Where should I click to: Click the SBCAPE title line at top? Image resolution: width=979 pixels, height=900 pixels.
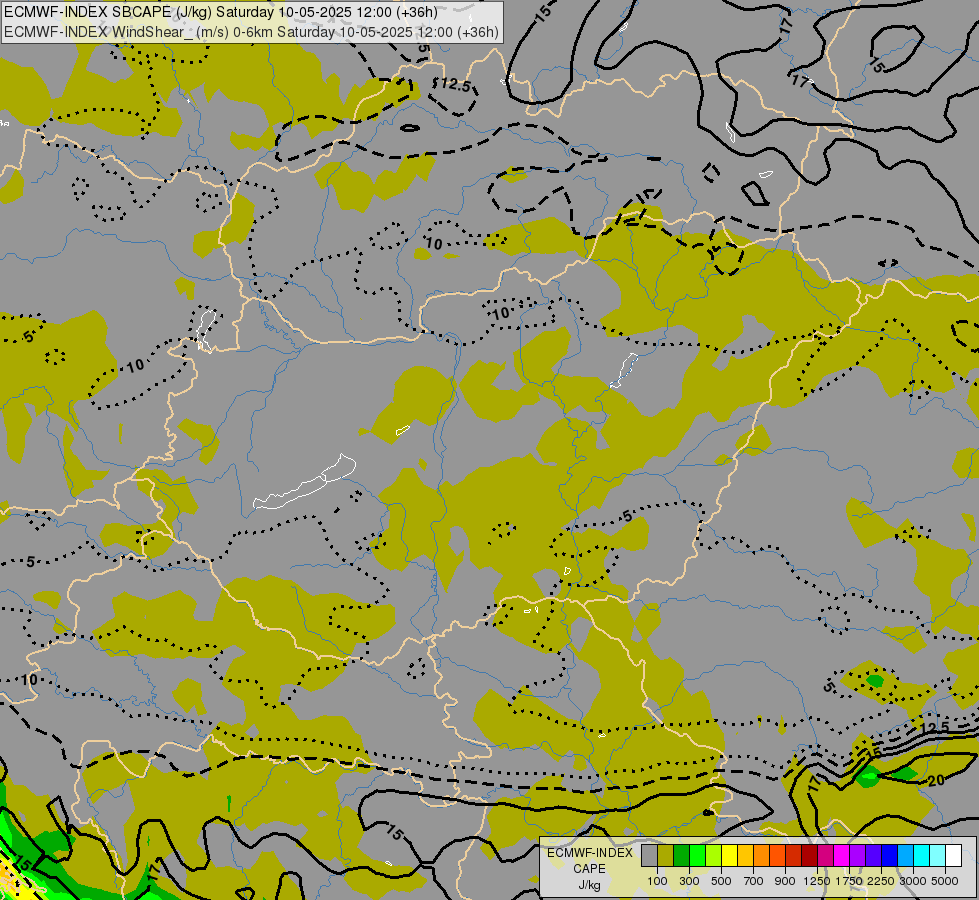click(x=220, y=12)
